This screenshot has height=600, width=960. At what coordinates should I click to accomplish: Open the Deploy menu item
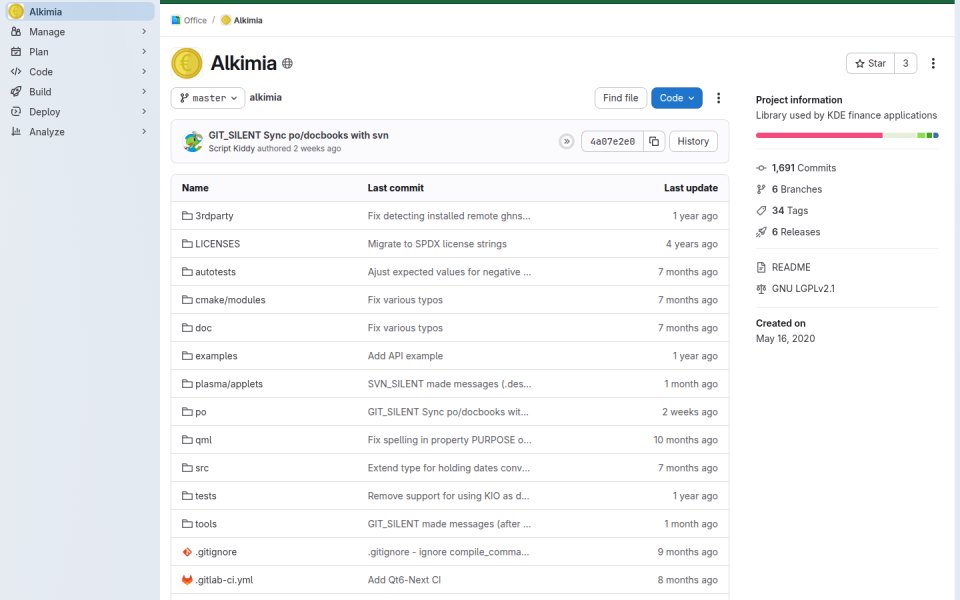(x=80, y=112)
